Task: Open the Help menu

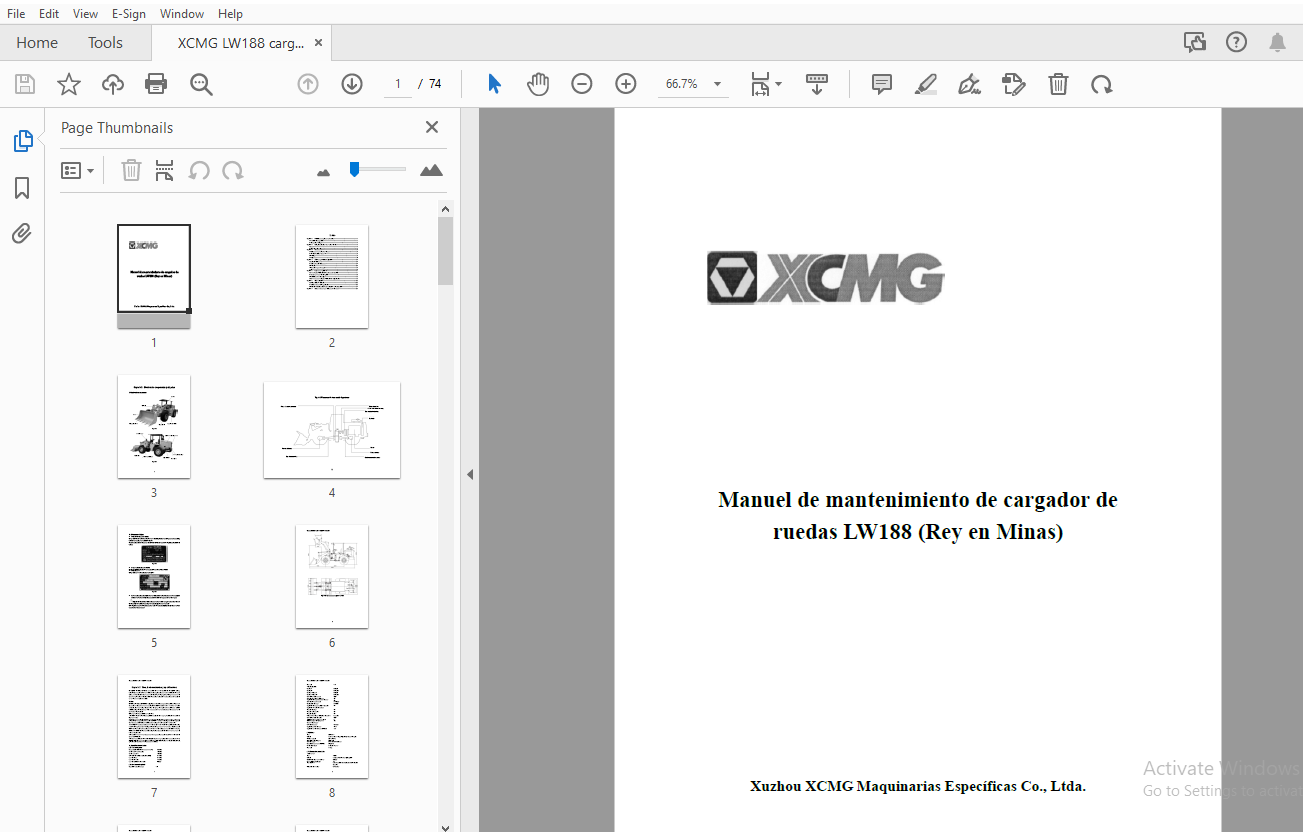Action: click(231, 13)
